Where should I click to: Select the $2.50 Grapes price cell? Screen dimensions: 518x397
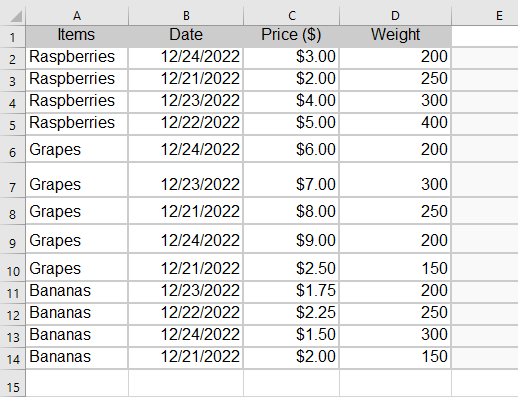[x=292, y=267]
